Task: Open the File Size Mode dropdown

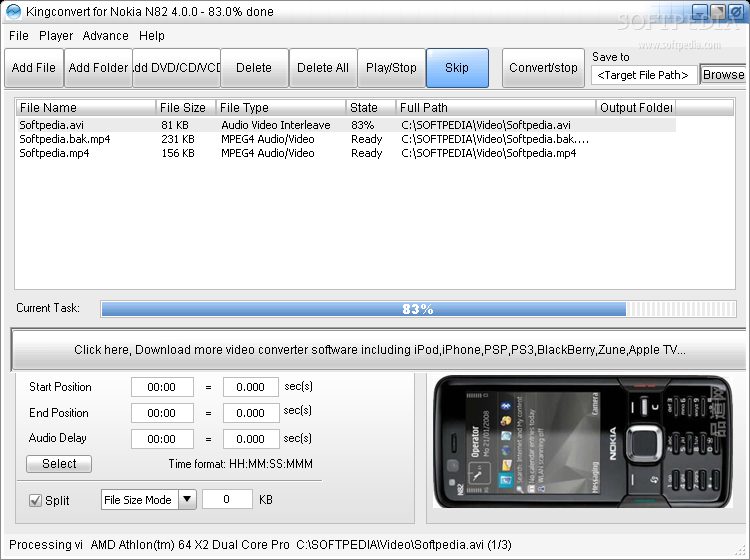Action: [148, 500]
